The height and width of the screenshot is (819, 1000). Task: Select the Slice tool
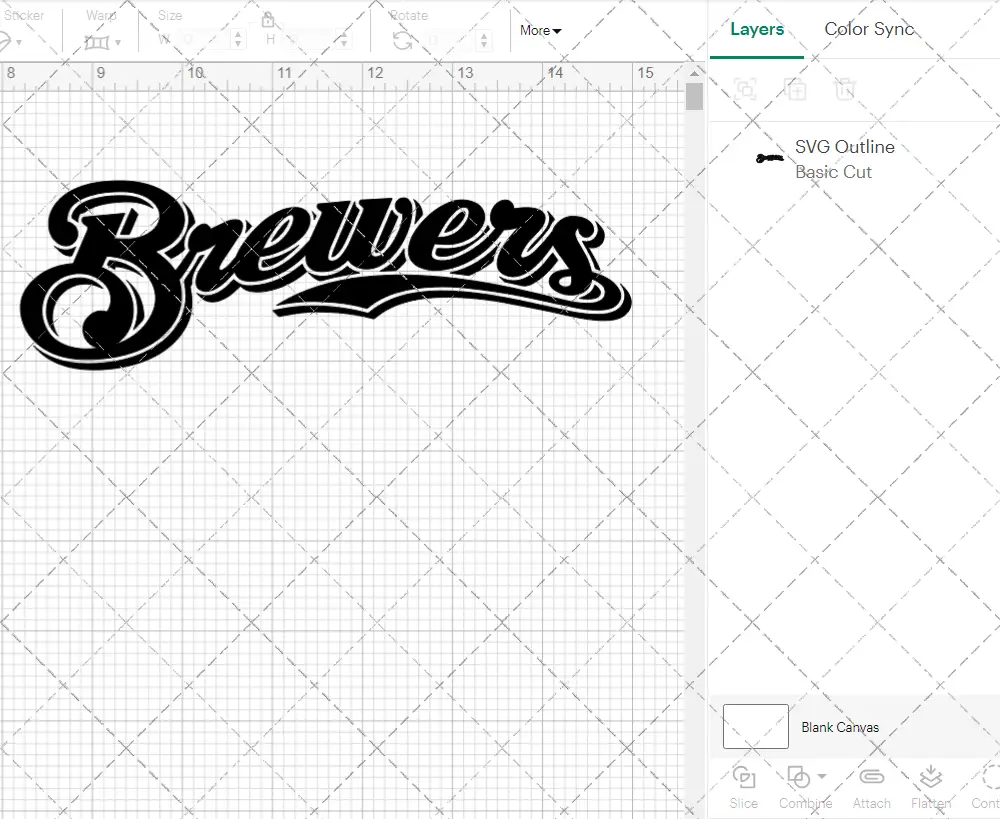[743, 786]
